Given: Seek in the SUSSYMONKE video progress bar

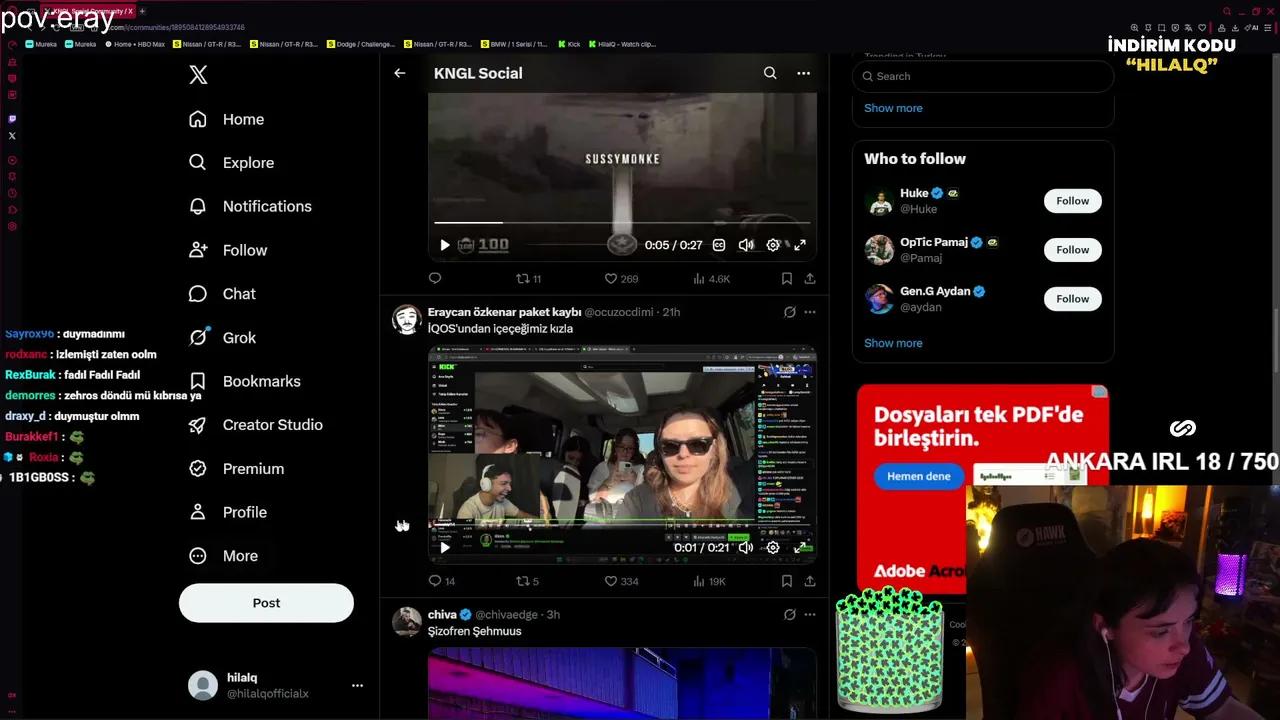Looking at the screenshot, I should pyautogui.click(x=622, y=222).
